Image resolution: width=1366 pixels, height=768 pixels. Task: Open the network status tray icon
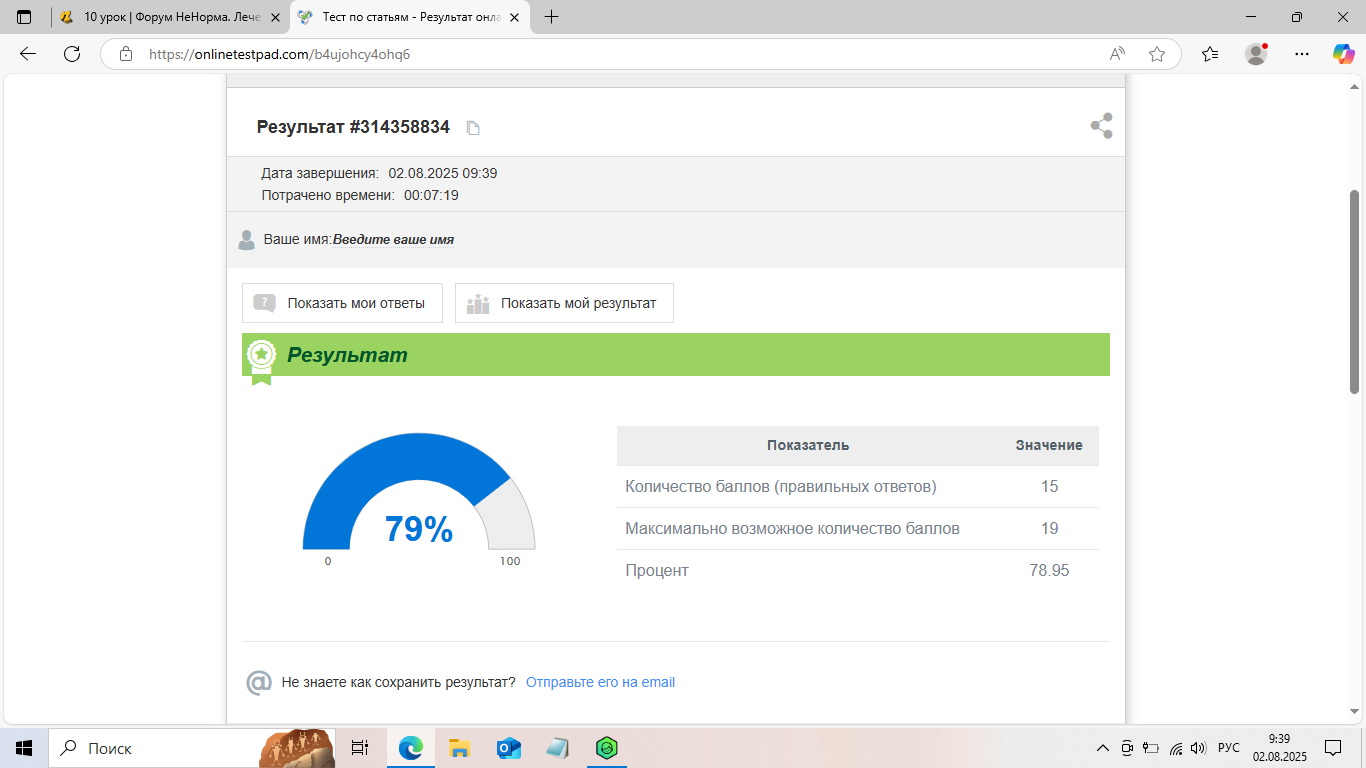pos(1176,748)
